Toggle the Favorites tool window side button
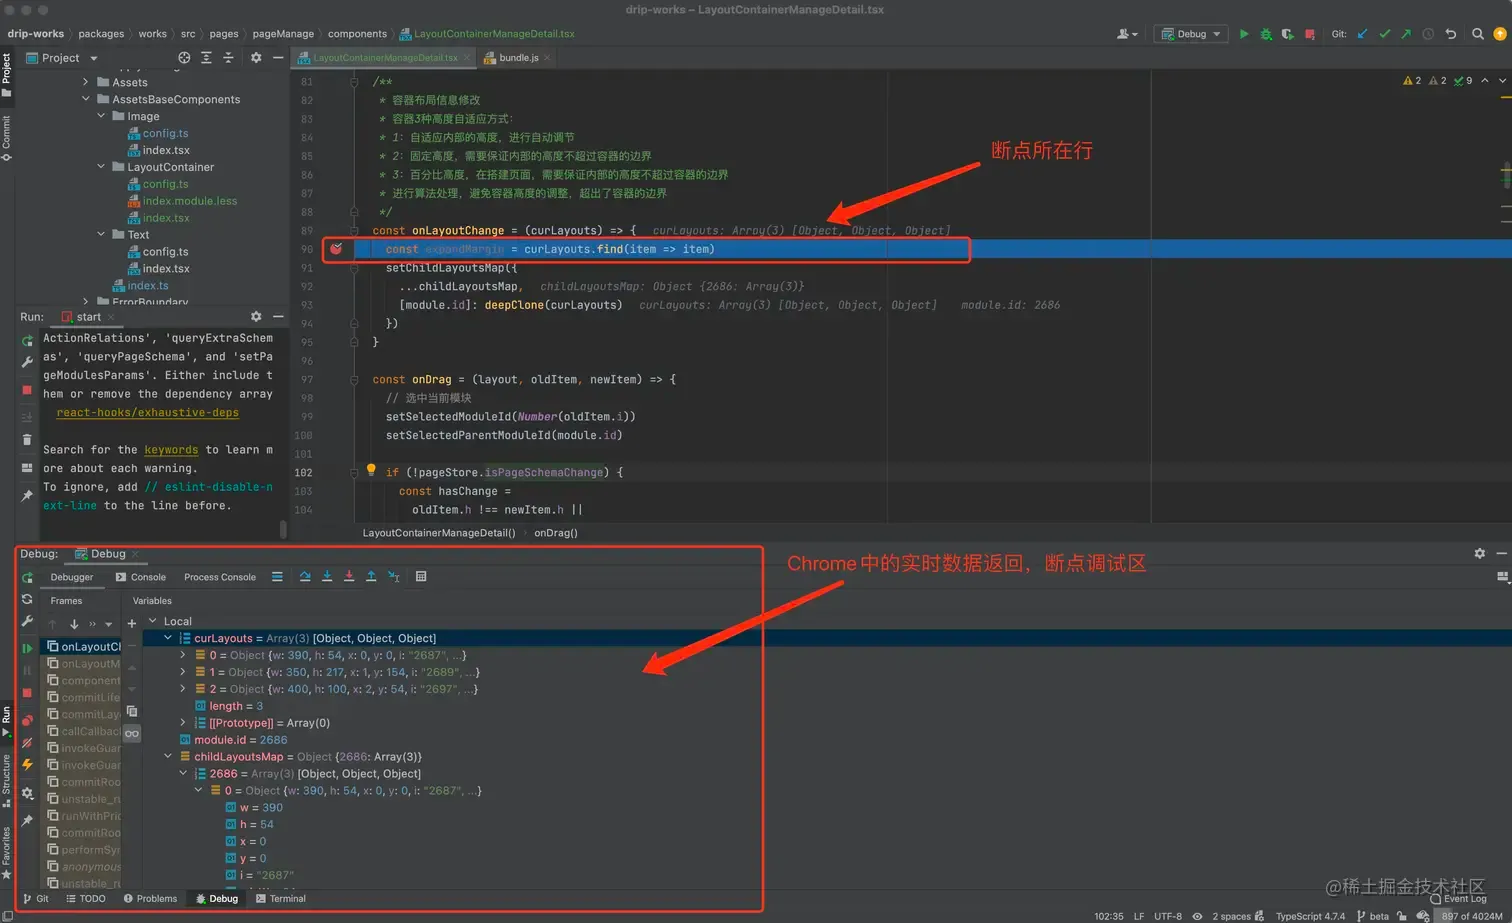 pos(6,853)
